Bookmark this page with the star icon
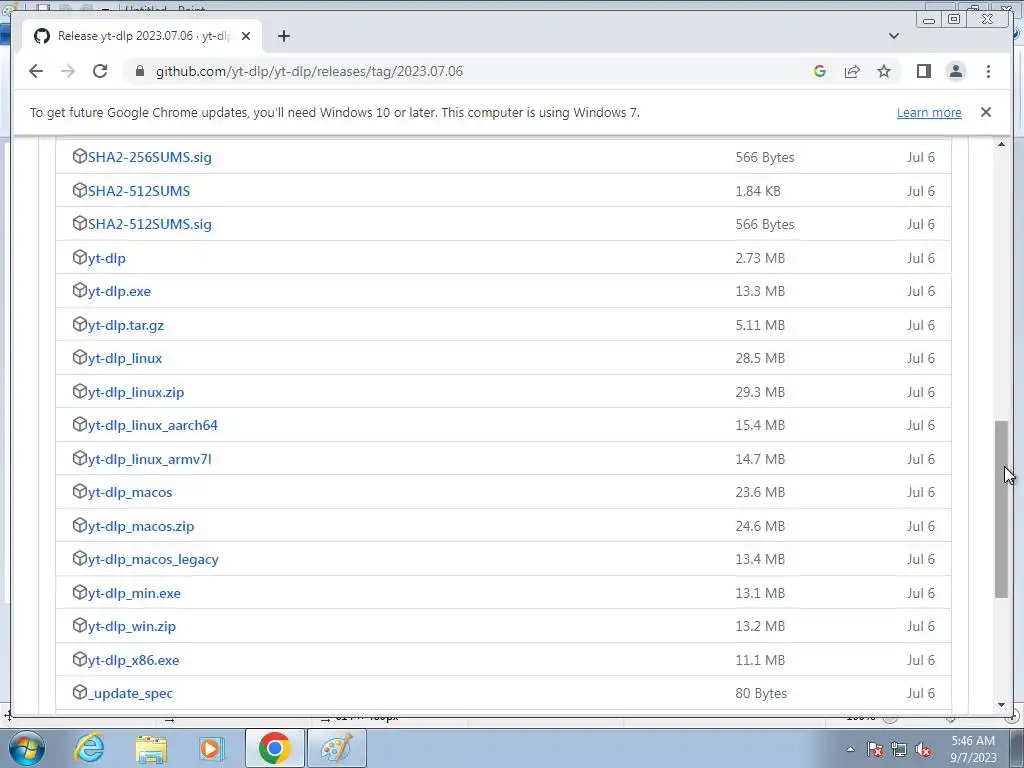 (x=884, y=71)
